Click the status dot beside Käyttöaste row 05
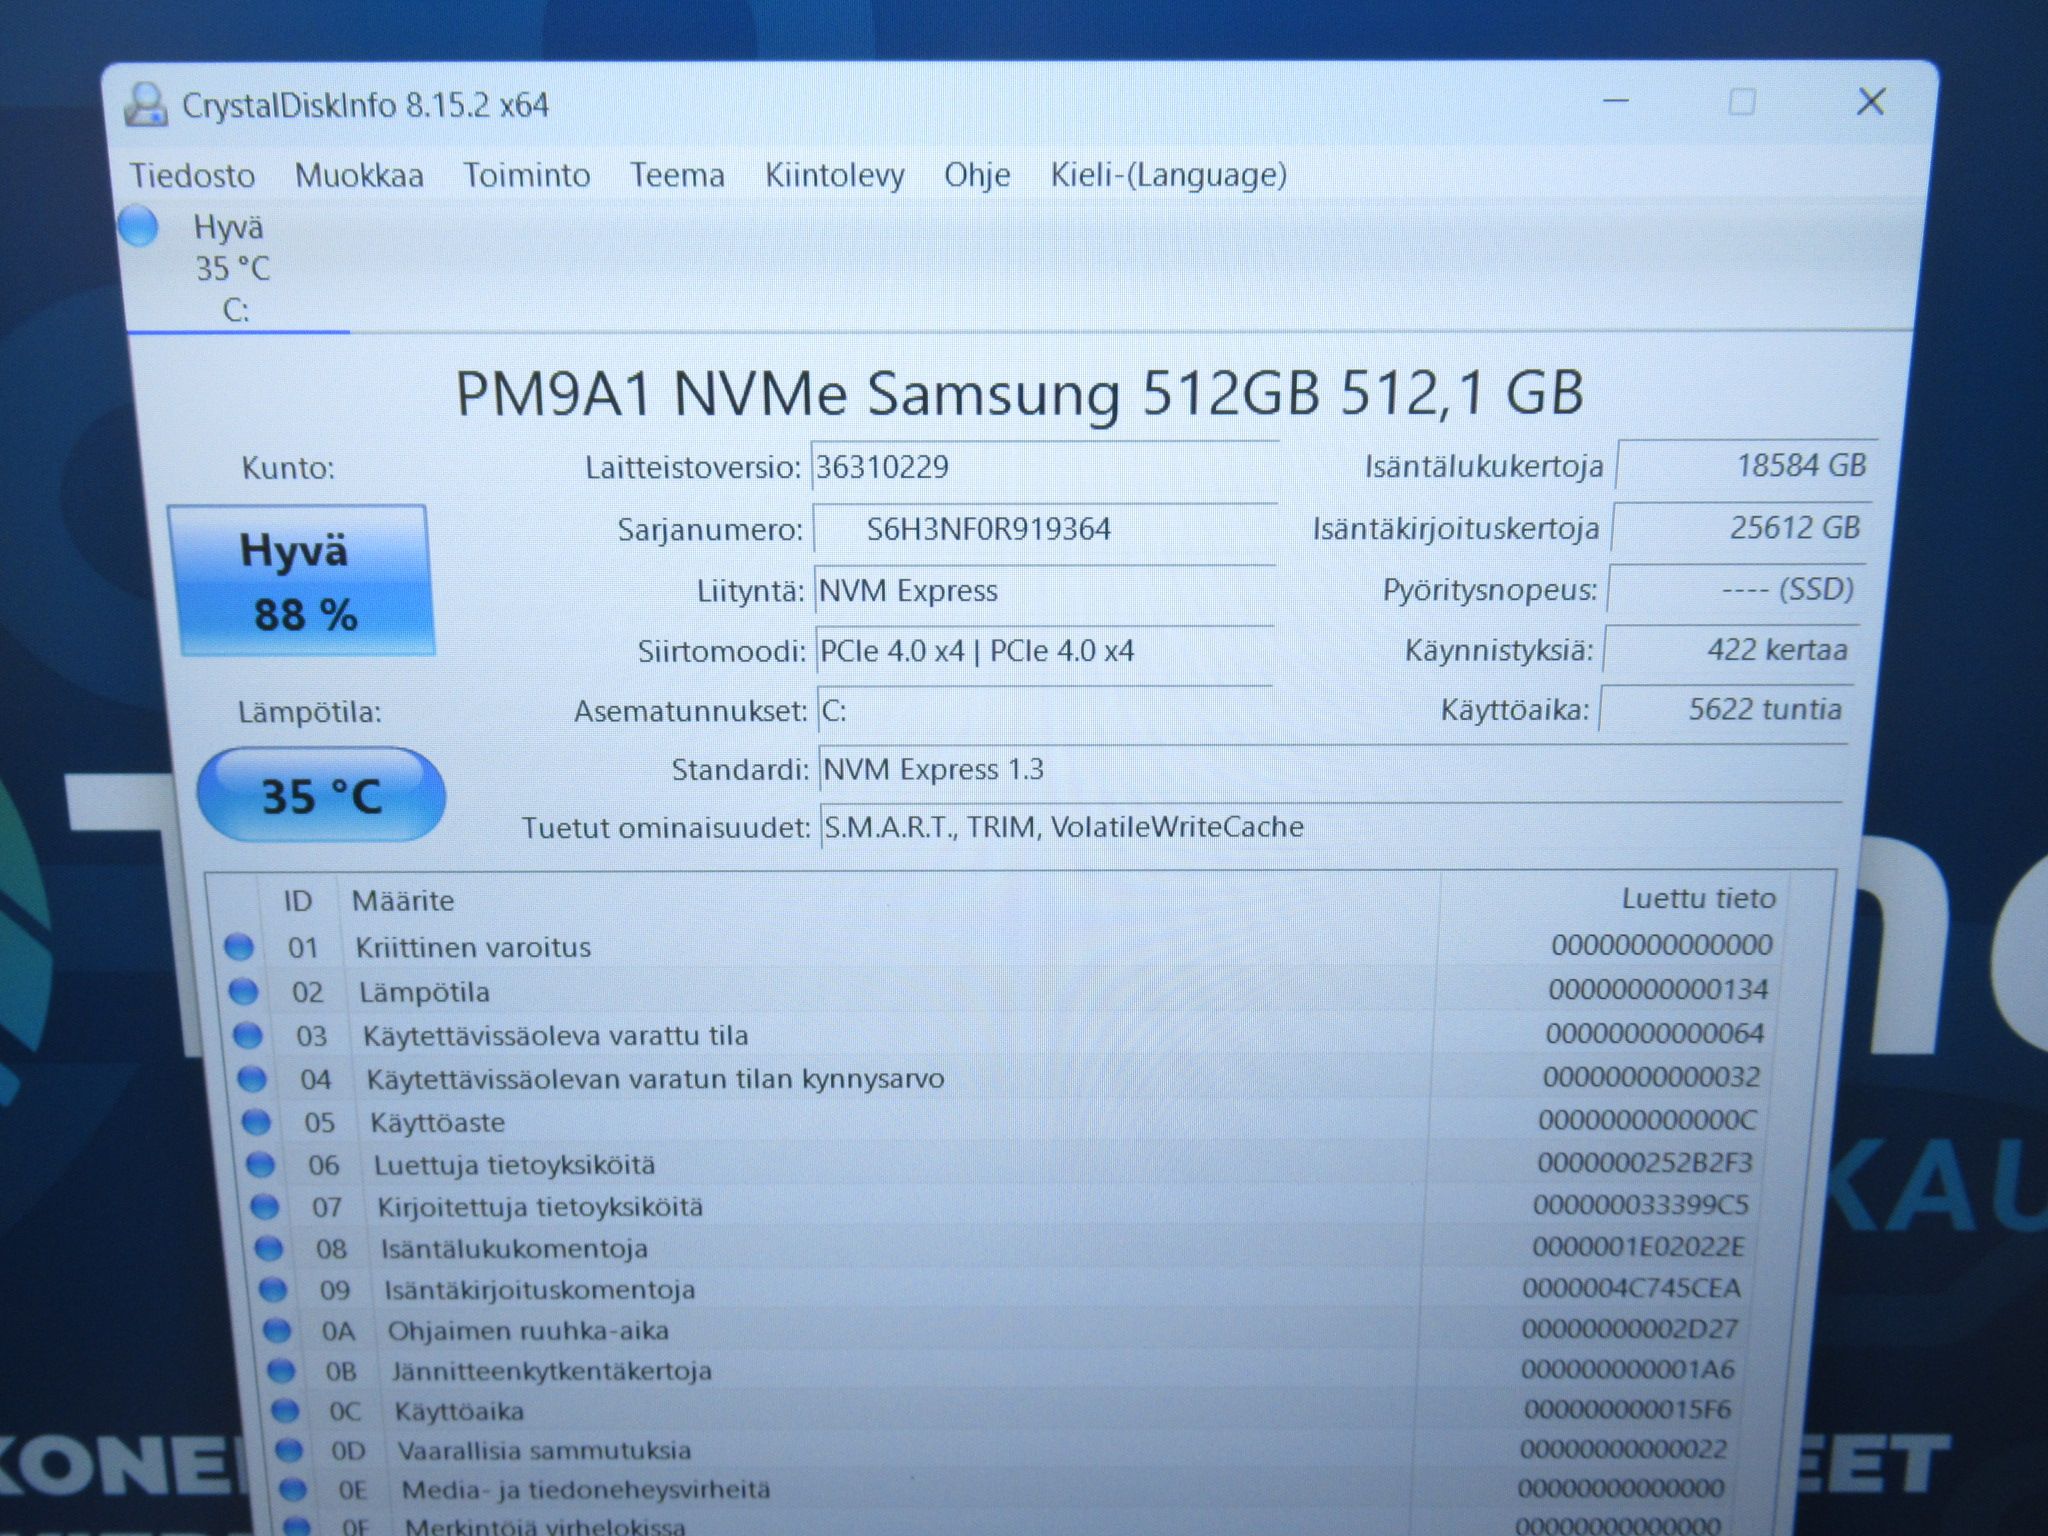The image size is (2048, 1536). [256, 1122]
